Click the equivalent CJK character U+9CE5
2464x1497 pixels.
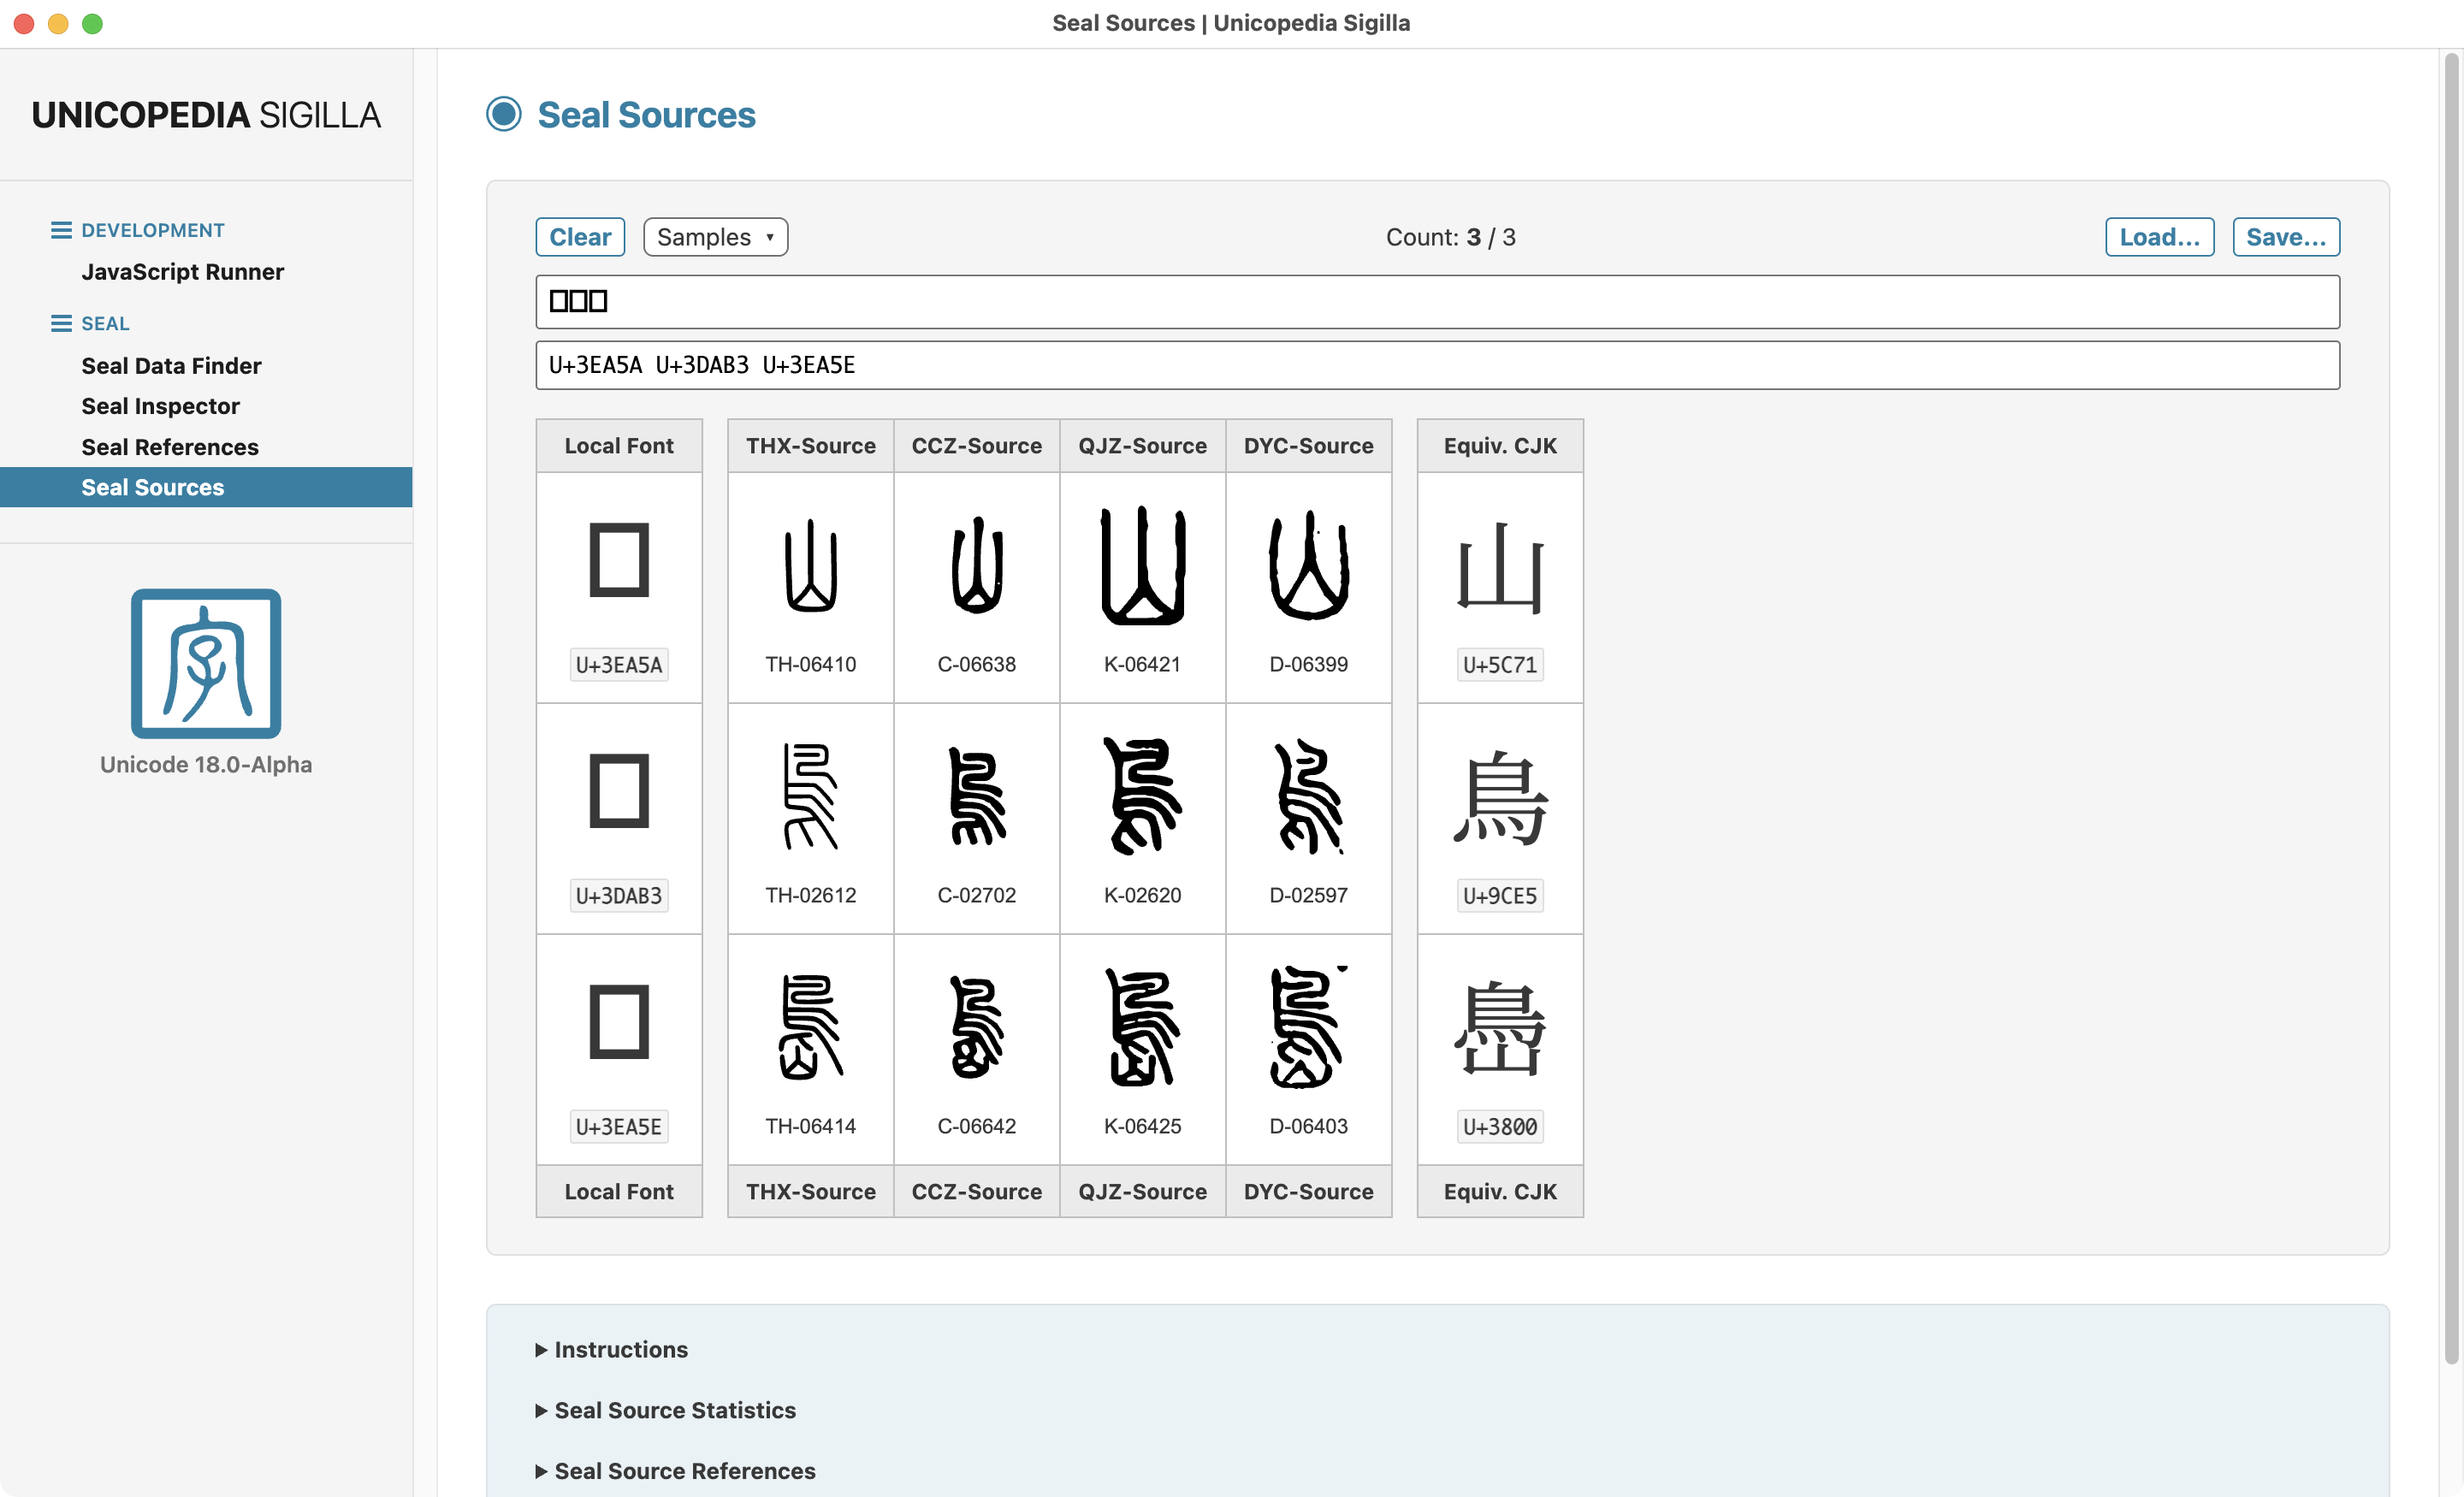(x=1500, y=797)
